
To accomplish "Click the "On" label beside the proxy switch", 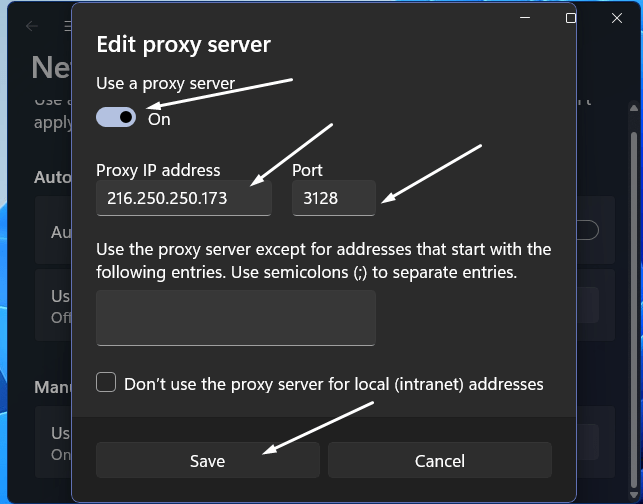I will coord(159,119).
